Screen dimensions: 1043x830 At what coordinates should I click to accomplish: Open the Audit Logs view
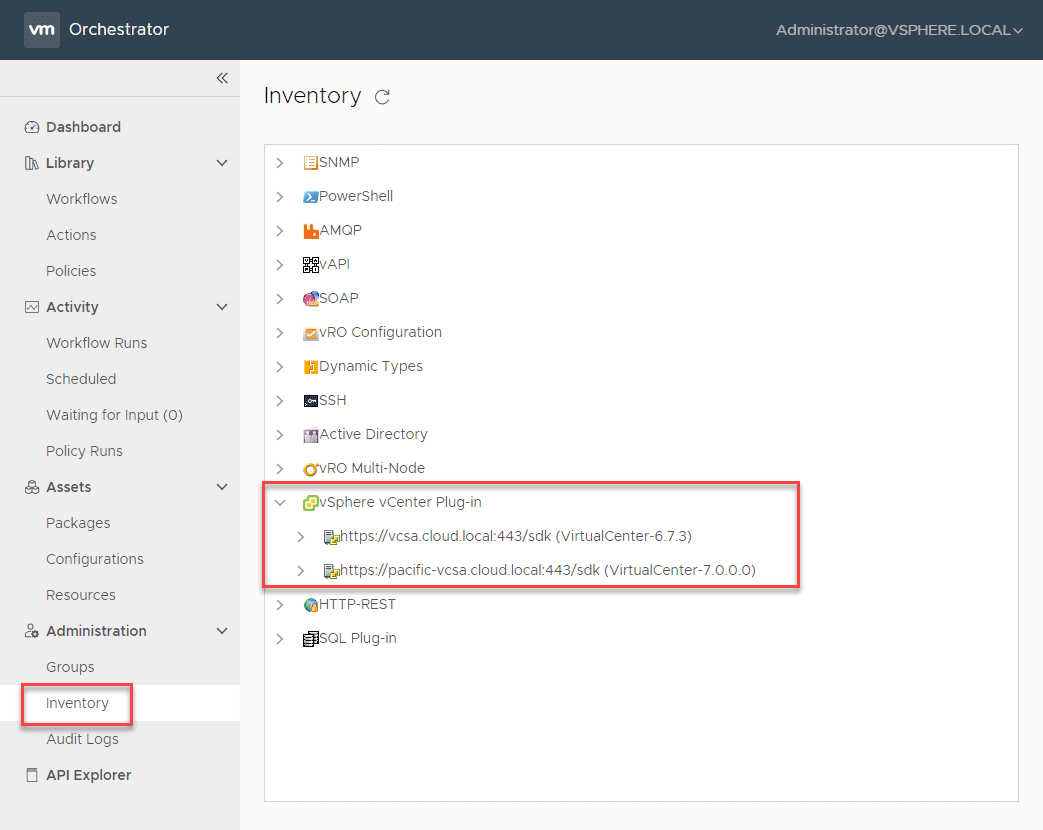pyautogui.click(x=83, y=738)
